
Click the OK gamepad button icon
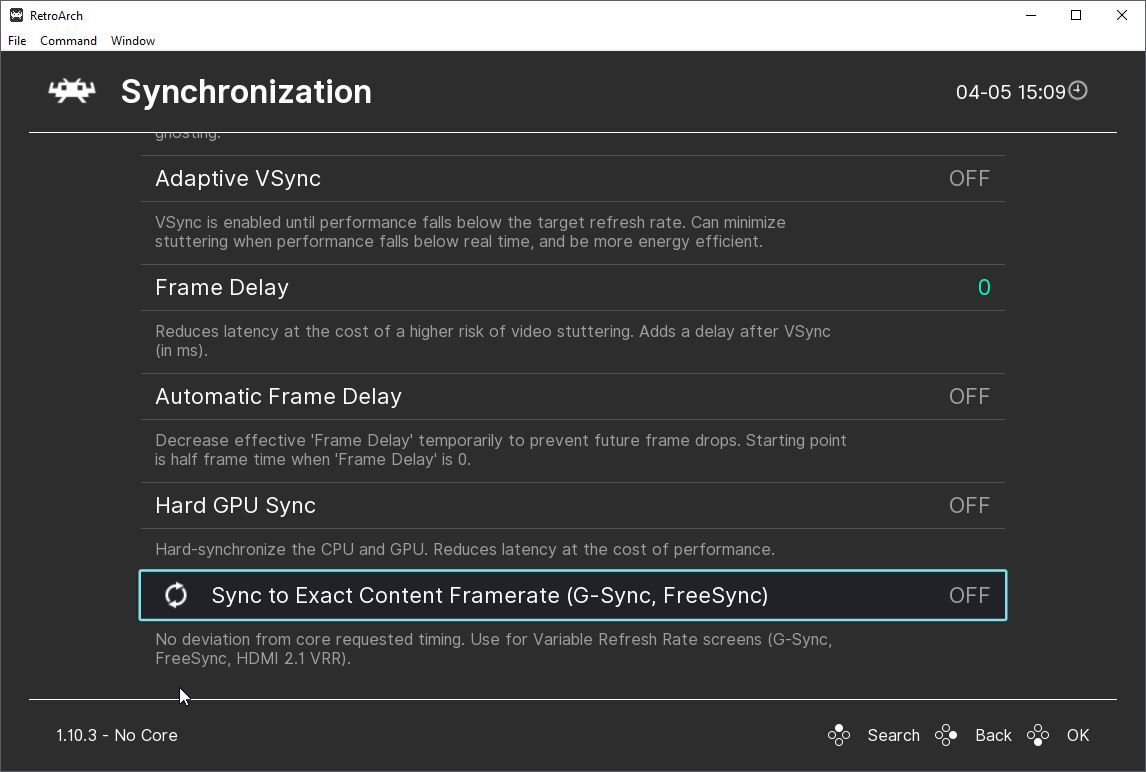[1038, 735]
